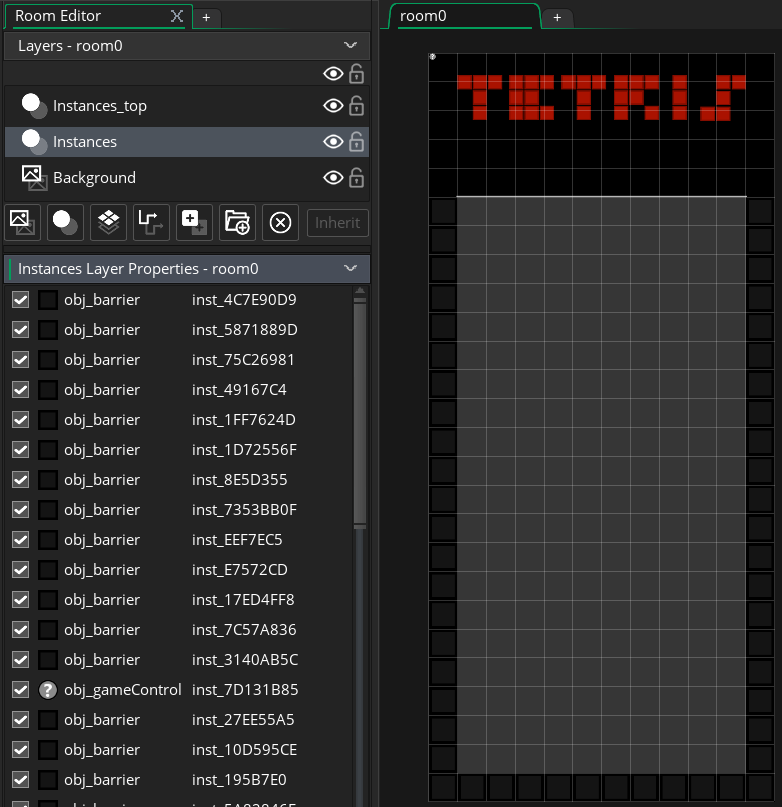
Task: Create a new instance layer
Action: click(65, 222)
